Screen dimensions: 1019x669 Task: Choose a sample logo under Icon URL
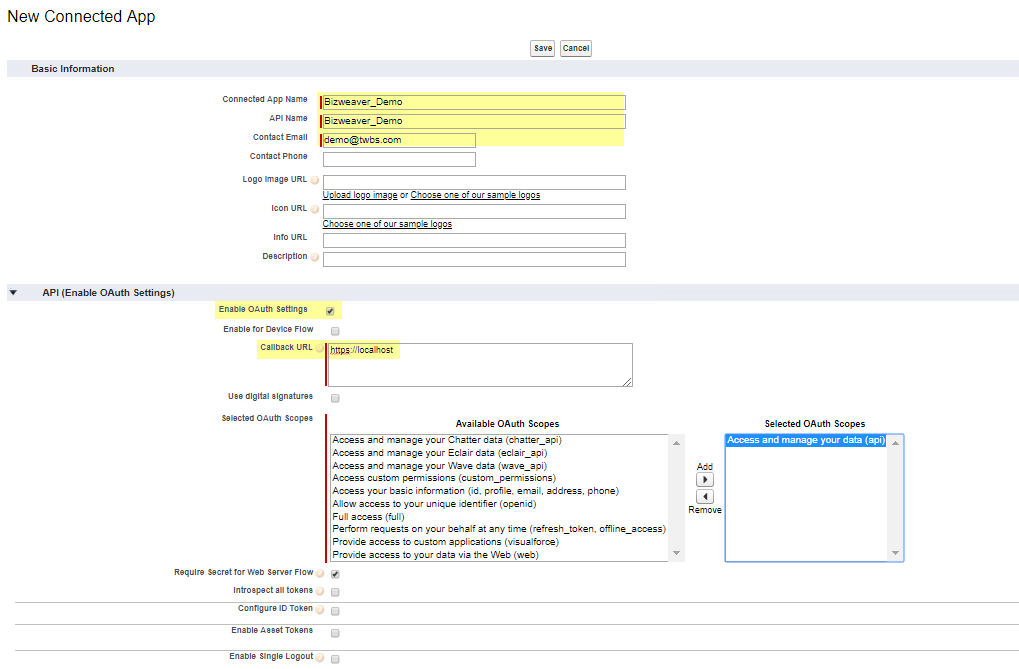[x=387, y=224]
